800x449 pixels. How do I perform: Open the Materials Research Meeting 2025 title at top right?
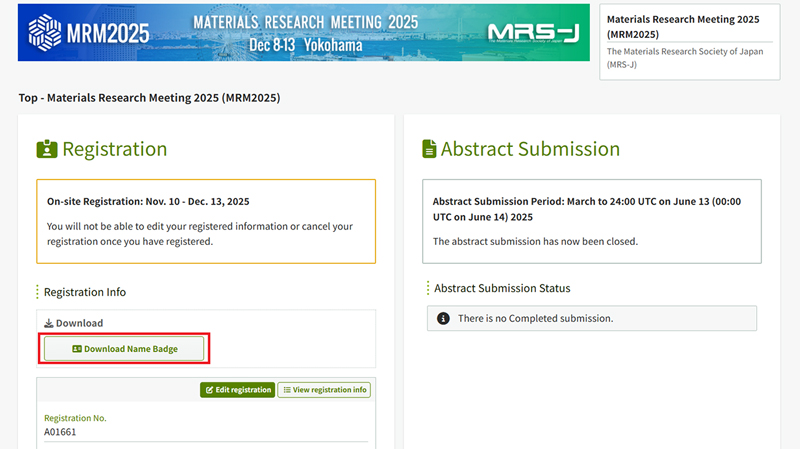[682, 27]
